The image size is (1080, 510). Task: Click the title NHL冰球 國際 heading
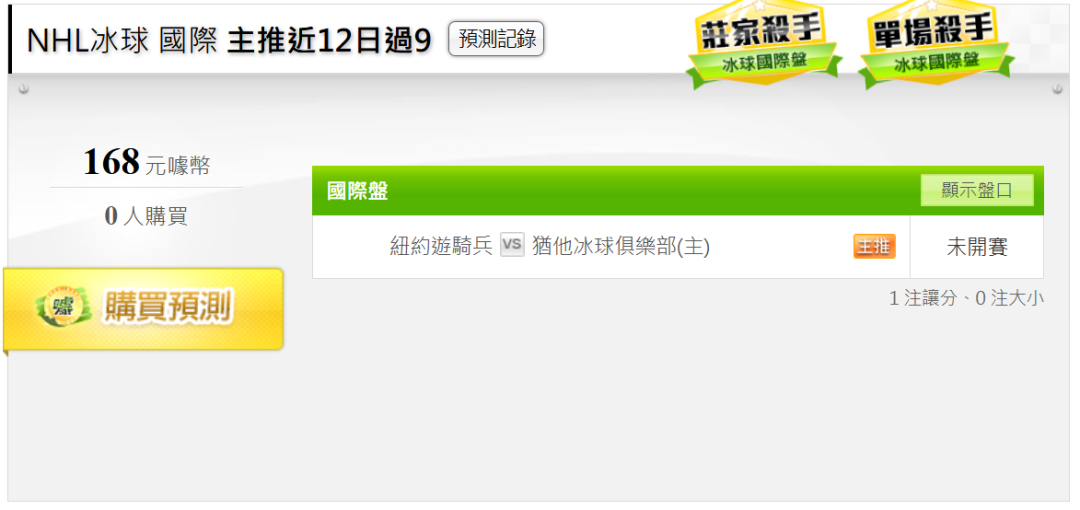pyautogui.click(x=121, y=41)
